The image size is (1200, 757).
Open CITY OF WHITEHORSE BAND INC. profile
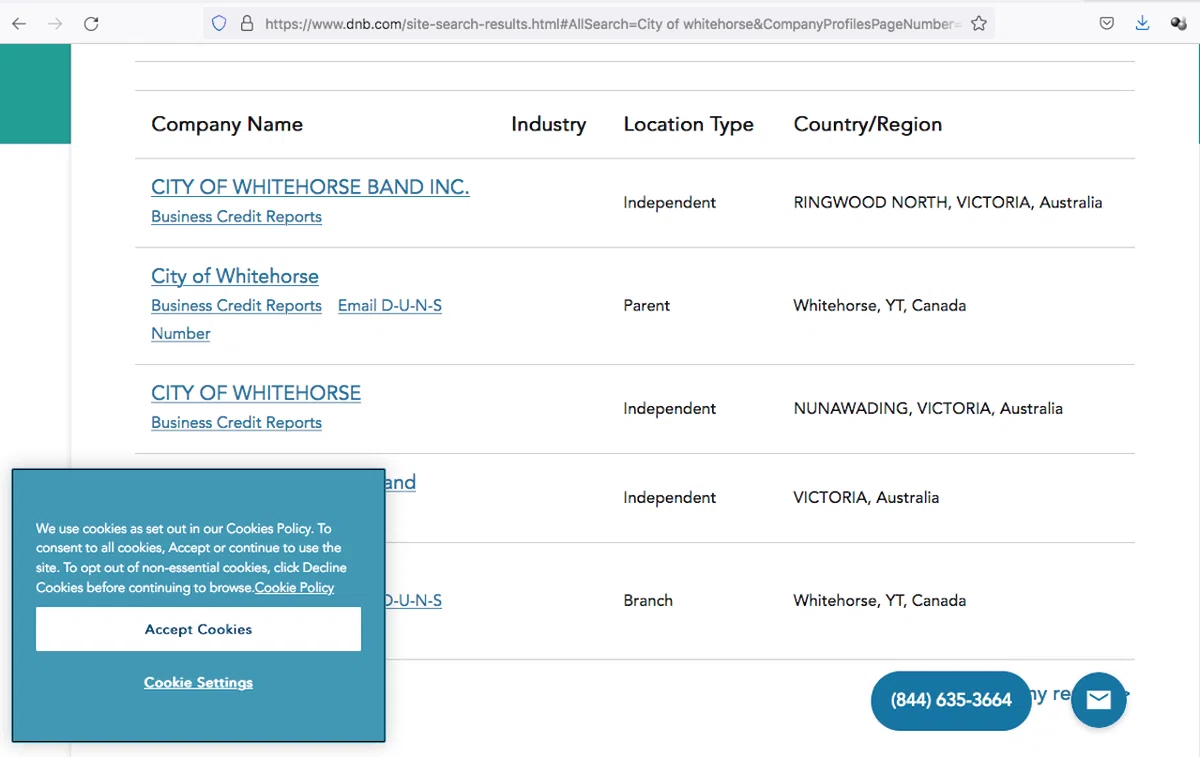310,187
